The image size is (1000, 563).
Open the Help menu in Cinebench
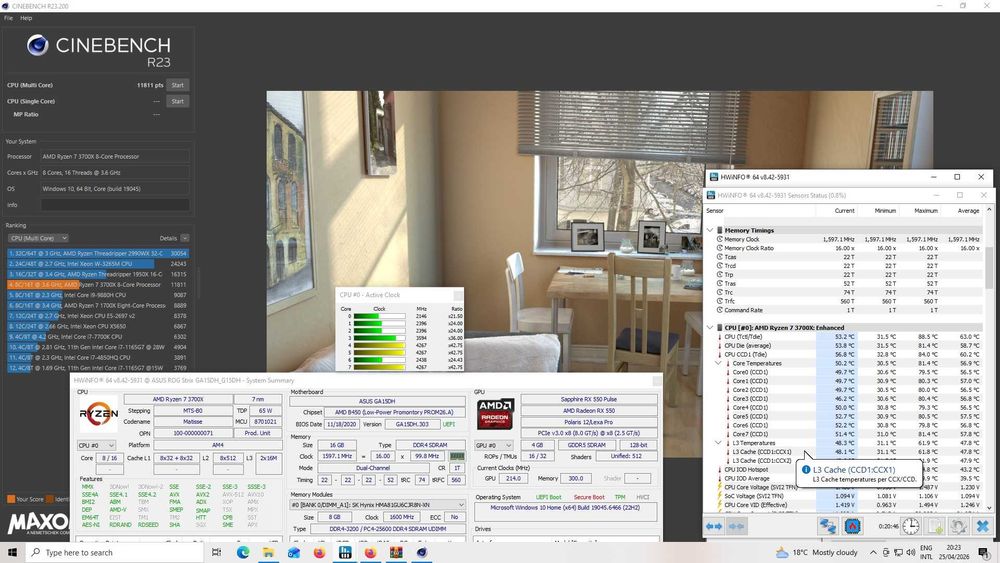tap(26, 18)
